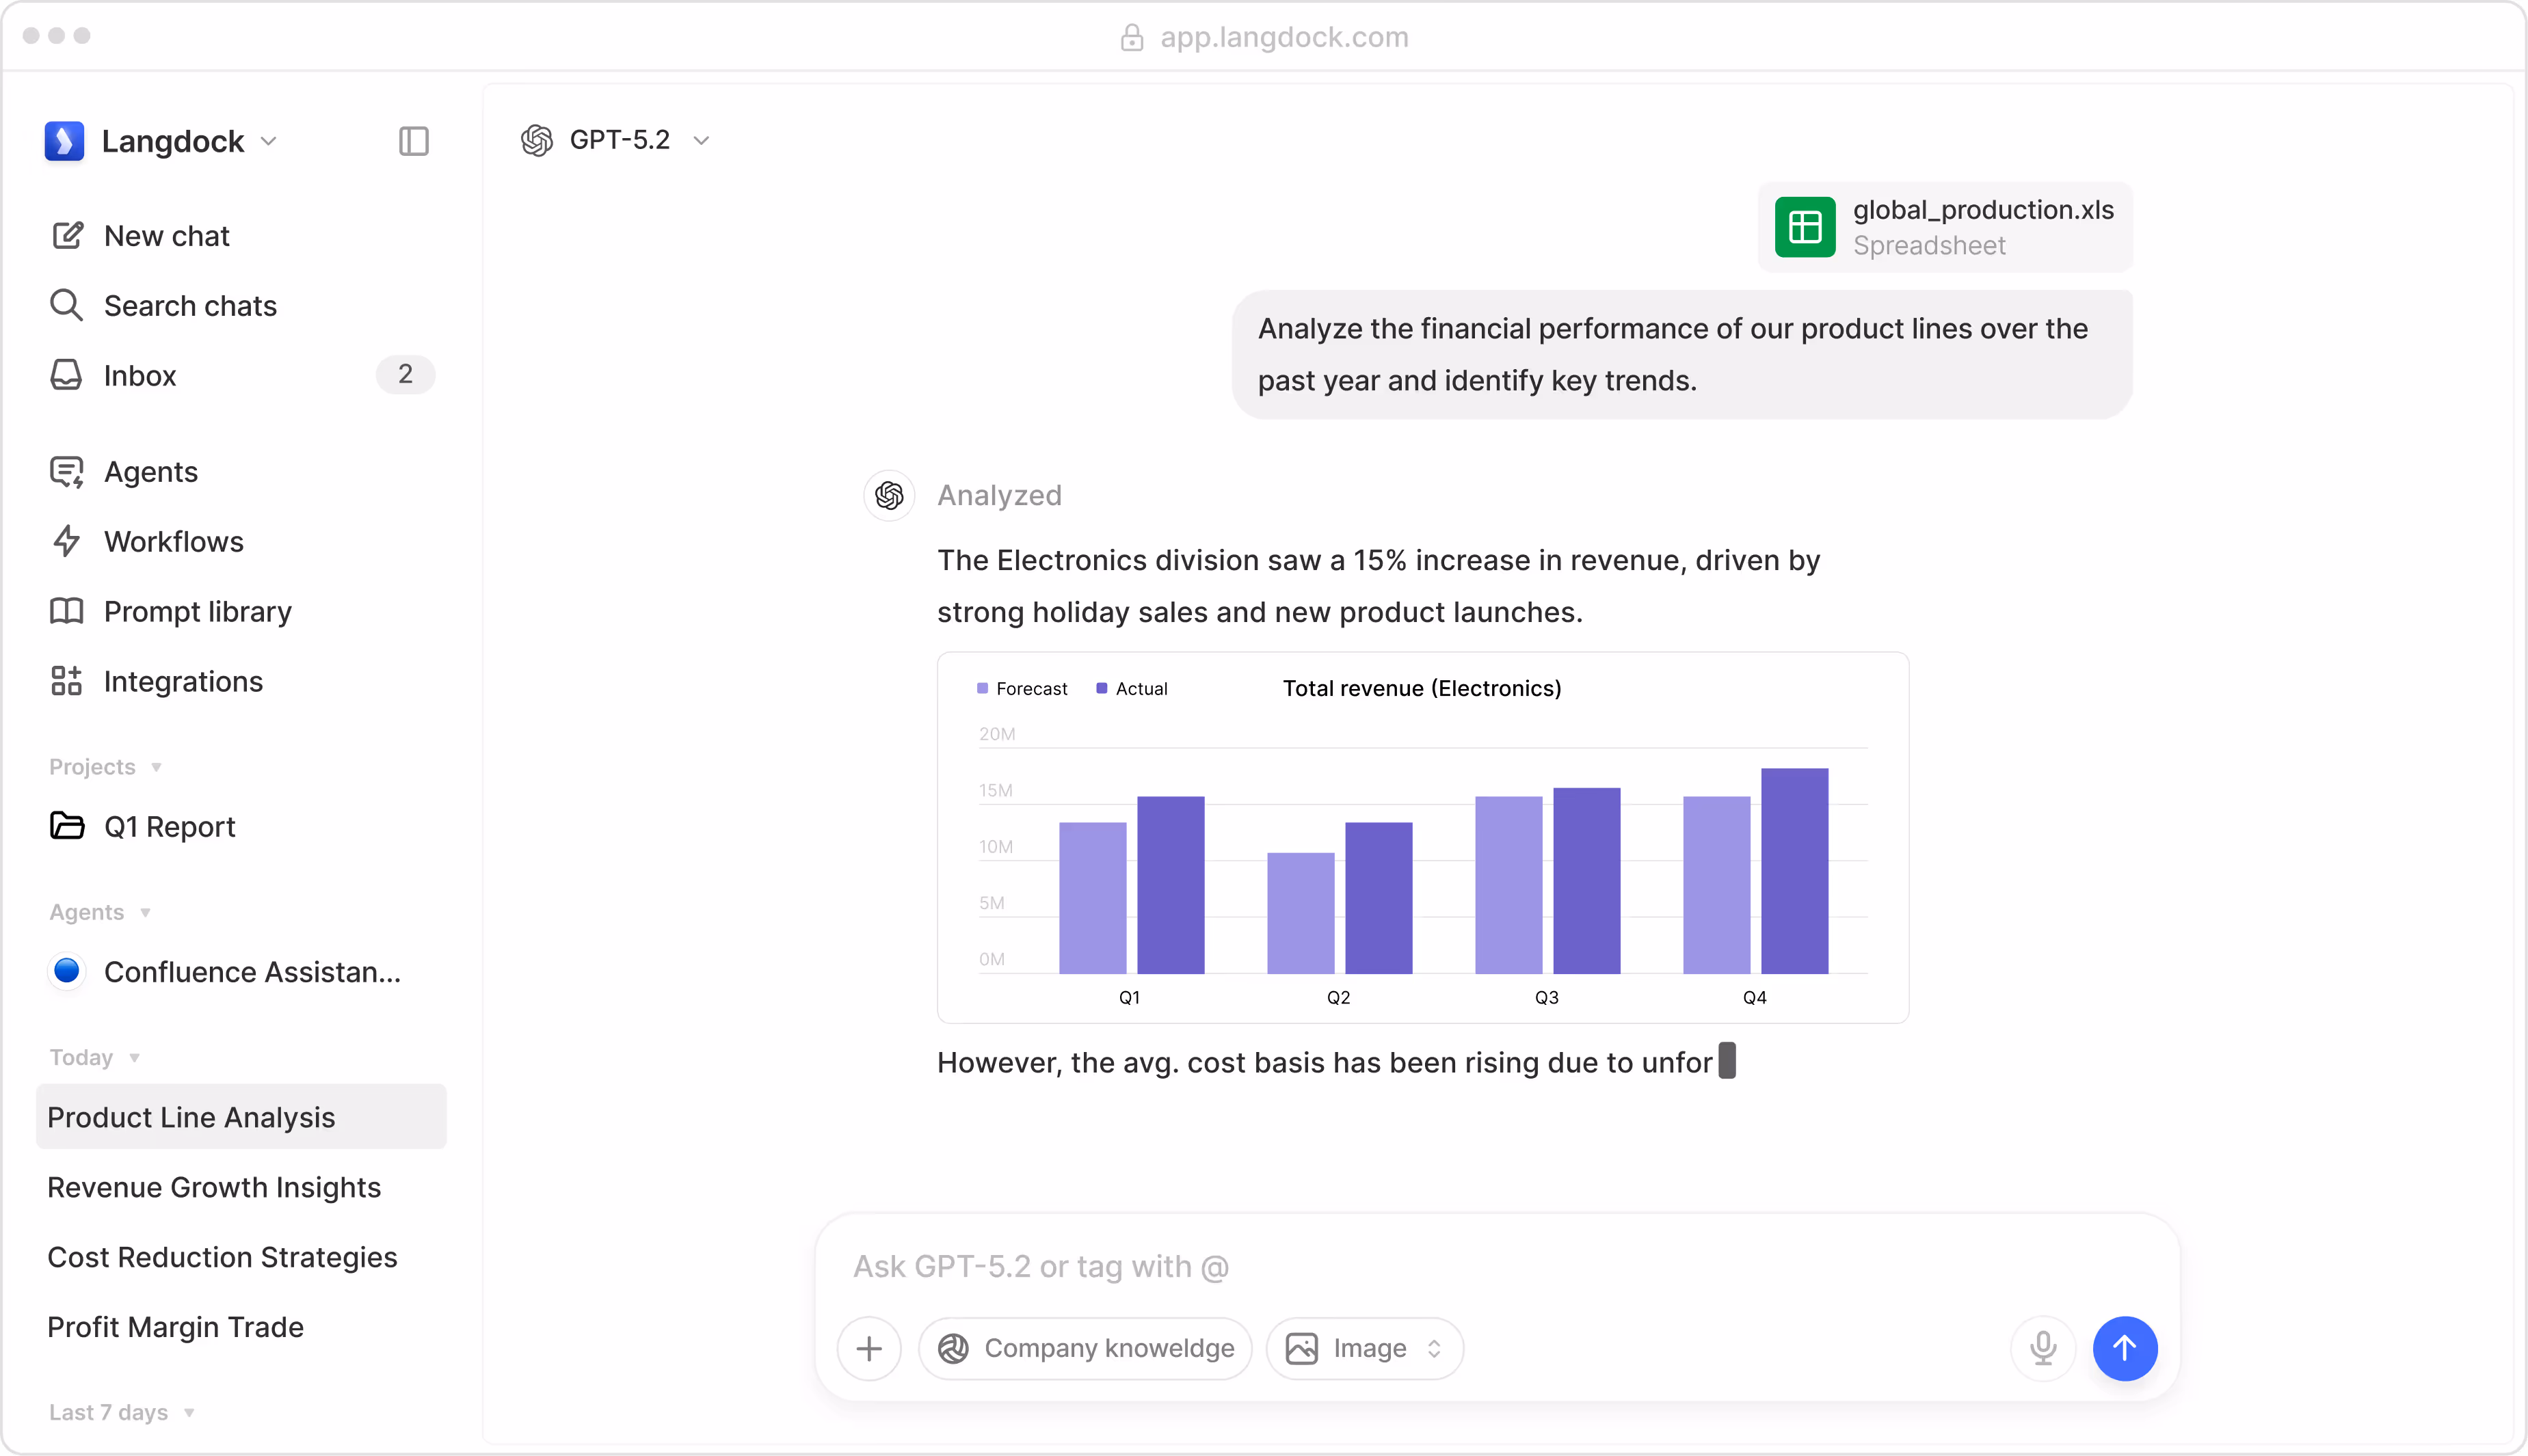Toggle Company knowledge option

pyautogui.click(x=1085, y=1348)
